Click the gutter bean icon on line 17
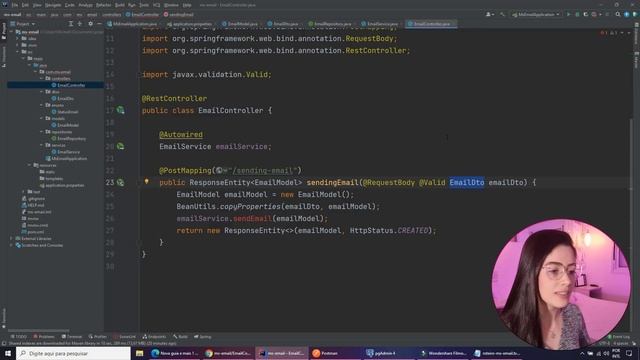The height and width of the screenshot is (360, 640). [x=120, y=110]
